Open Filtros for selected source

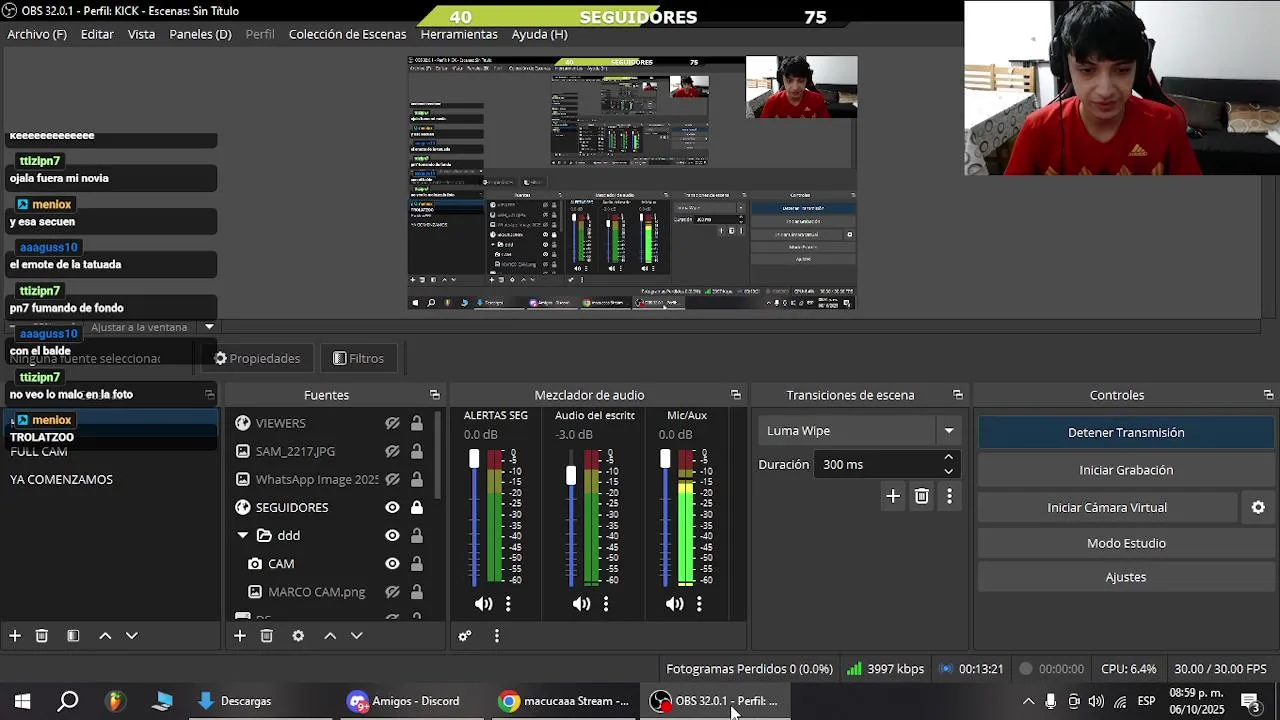click(x=358, y=358)
